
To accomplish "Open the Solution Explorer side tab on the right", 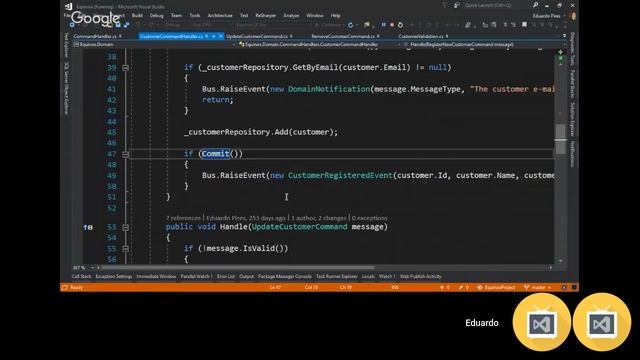I will (572, 119).
